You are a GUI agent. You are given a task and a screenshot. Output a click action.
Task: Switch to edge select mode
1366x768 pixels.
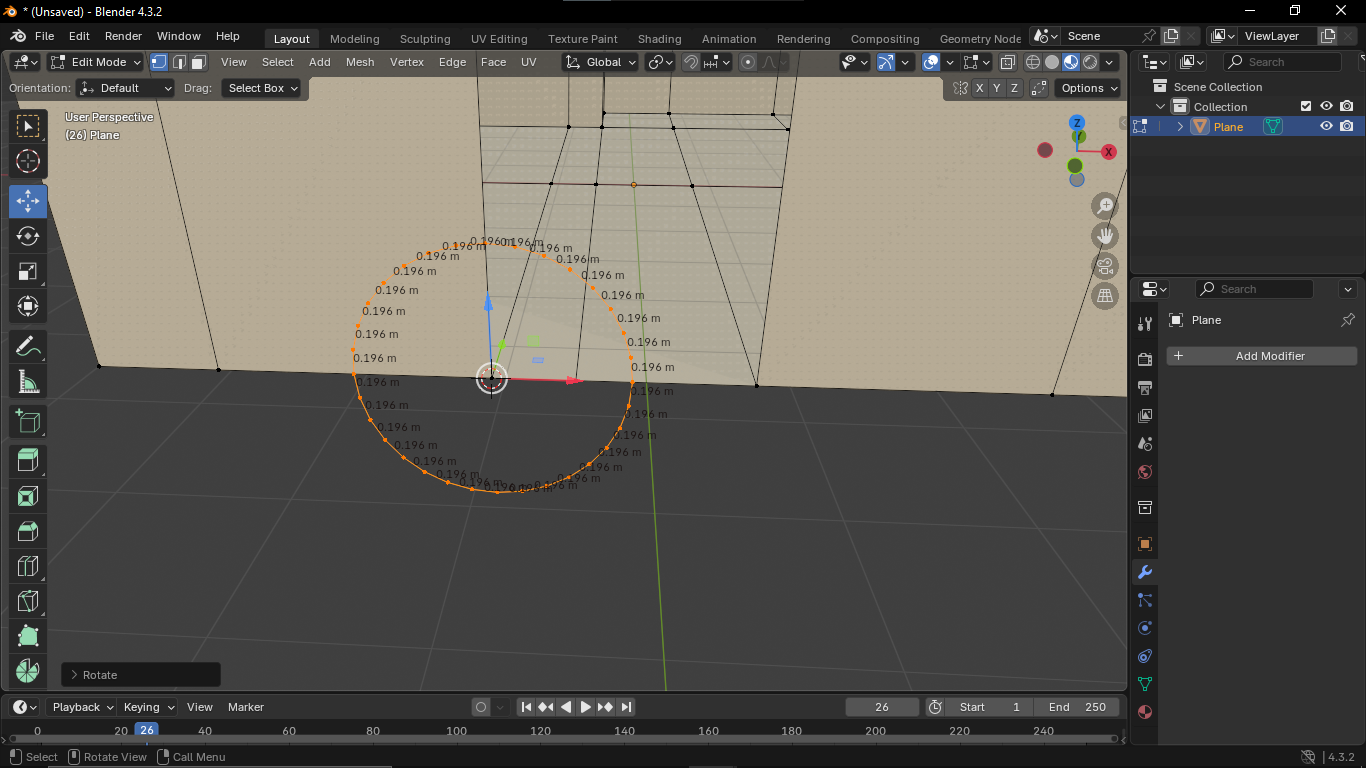[179, 62]
